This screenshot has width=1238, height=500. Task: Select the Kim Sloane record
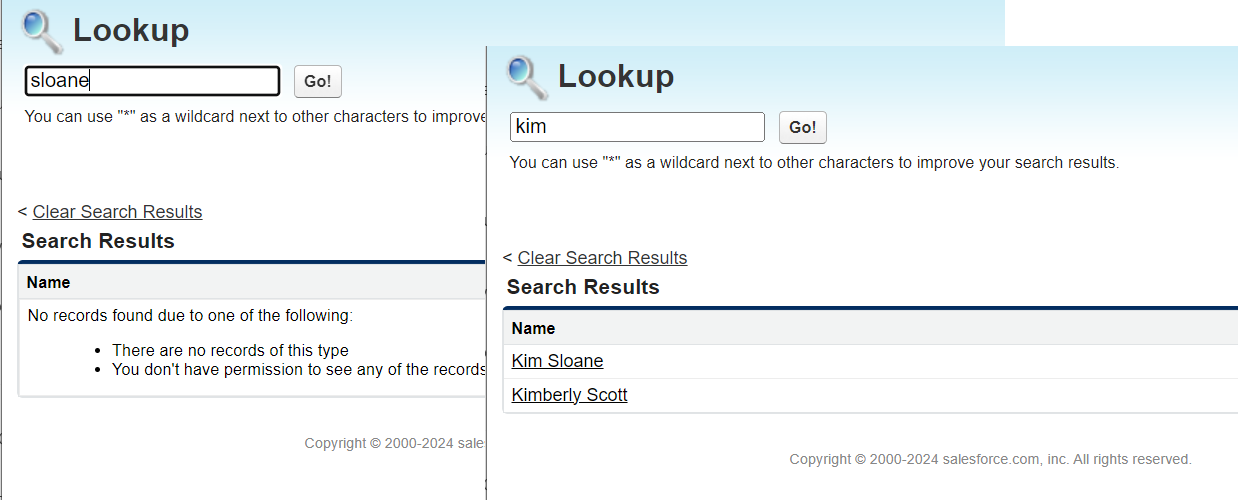[x=557, y=361]
